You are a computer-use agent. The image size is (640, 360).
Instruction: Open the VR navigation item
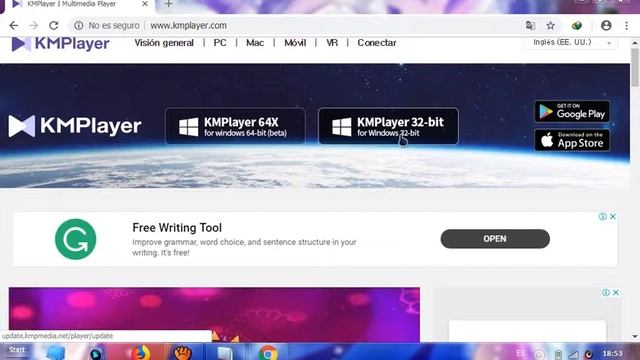click(332, 43)
